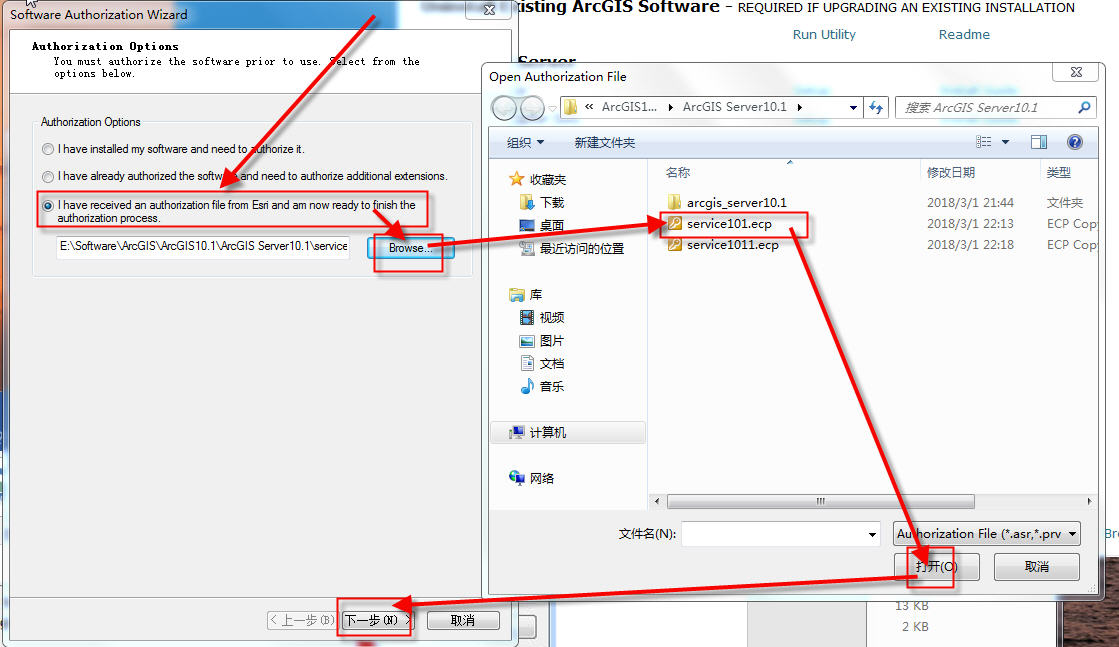Click the 2018/3/1 22:18 date cell

point(970,245)
